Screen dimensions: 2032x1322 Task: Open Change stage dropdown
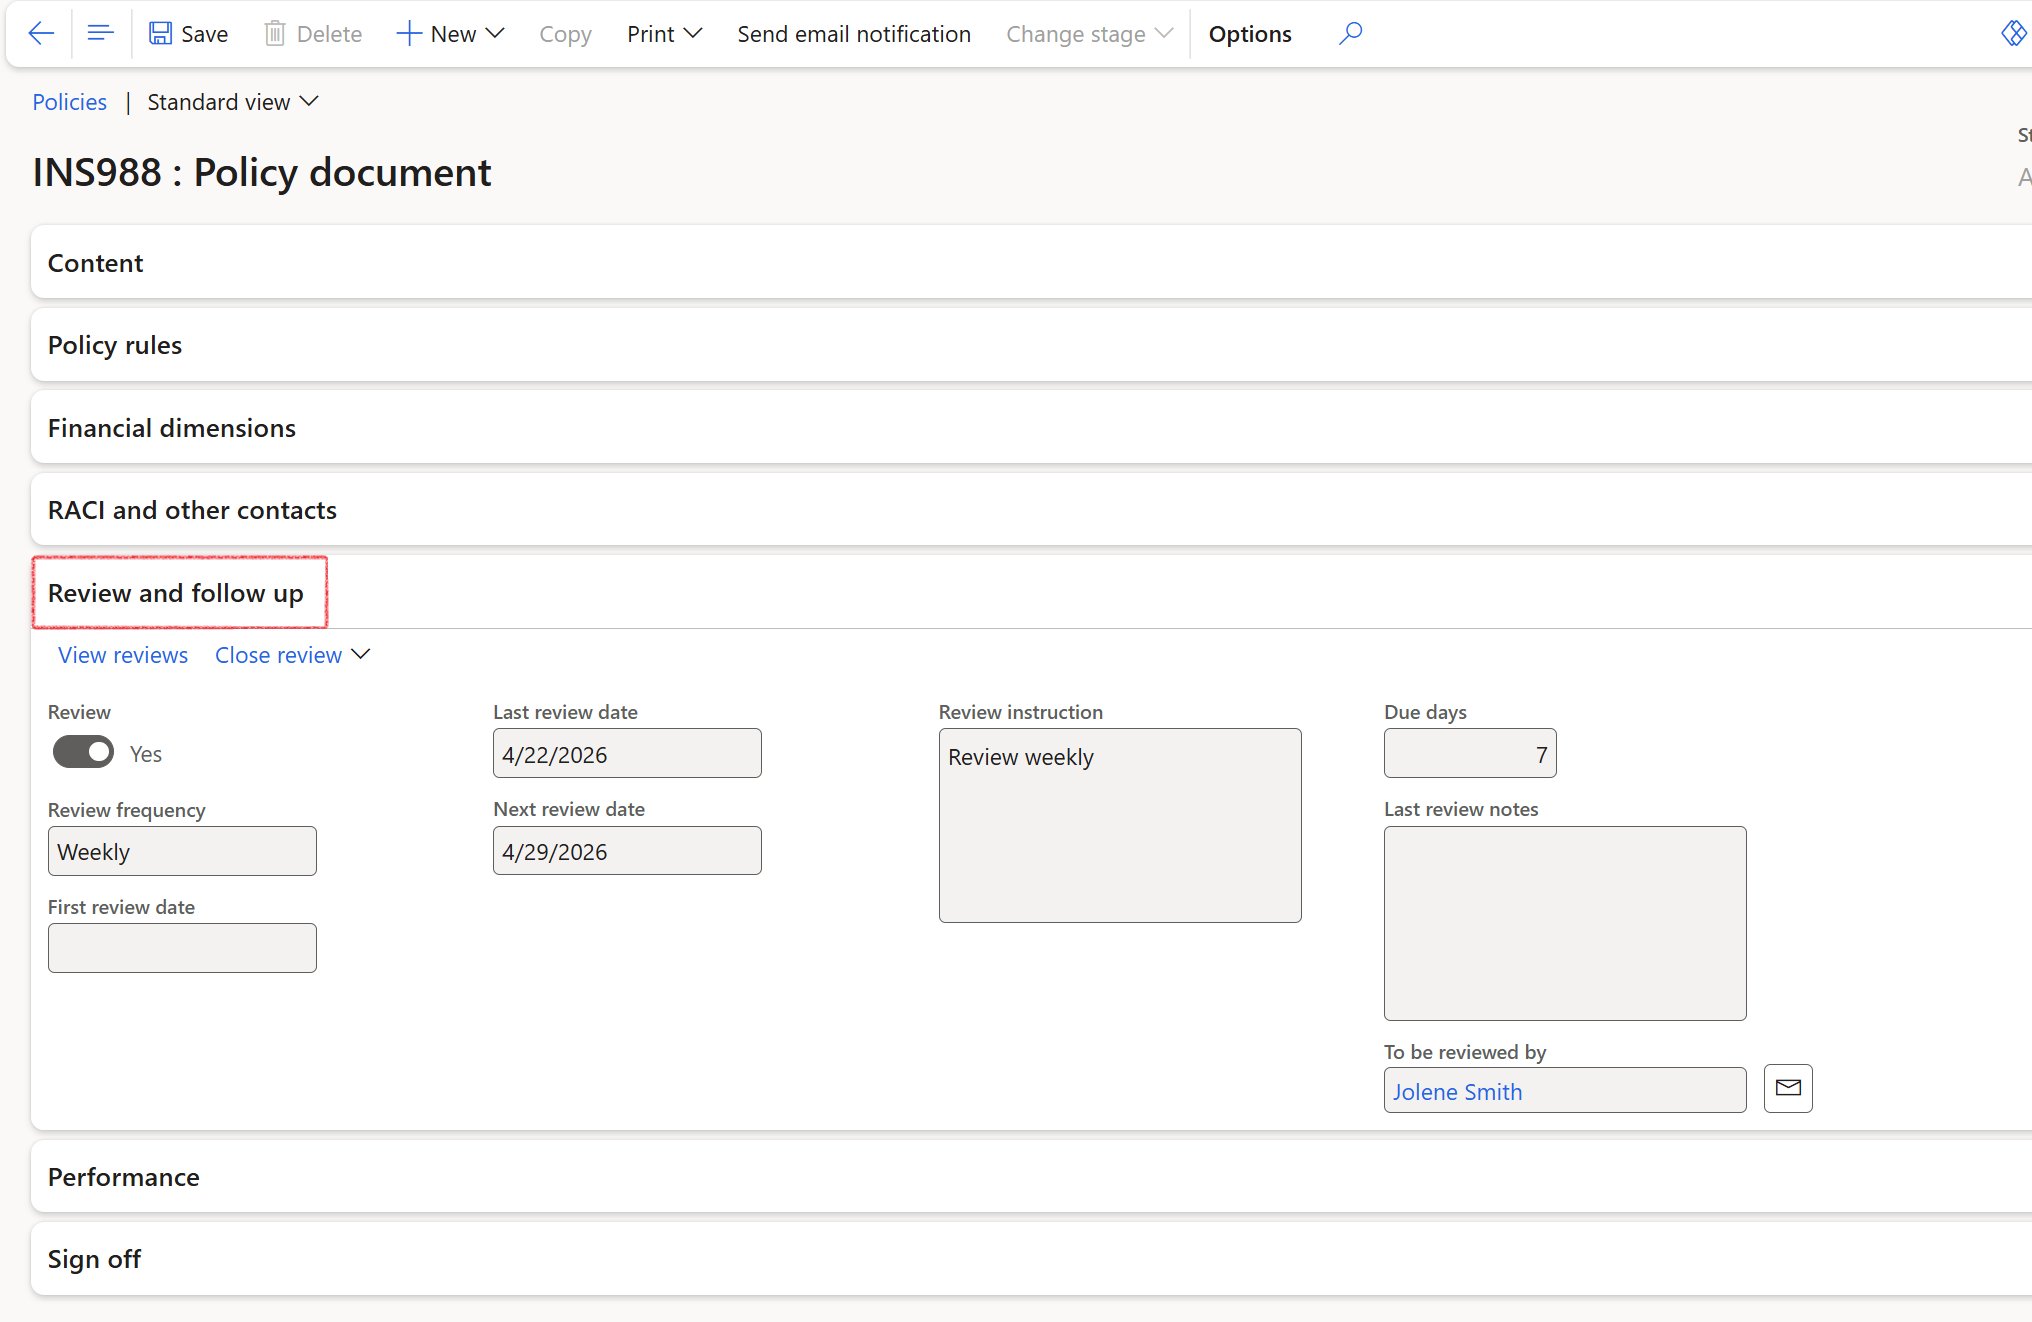1089,34
